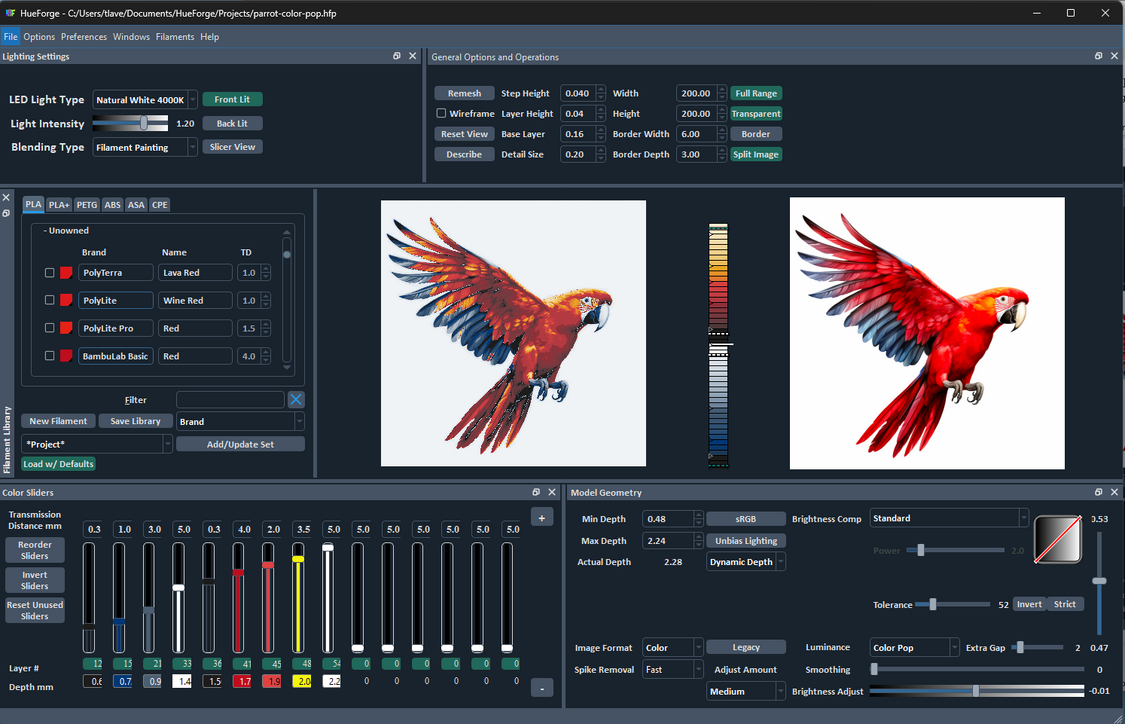This screenshot has height=724, width=1125.
Task: Click the HueForge icon in the title bar
Action: [10, 13]
